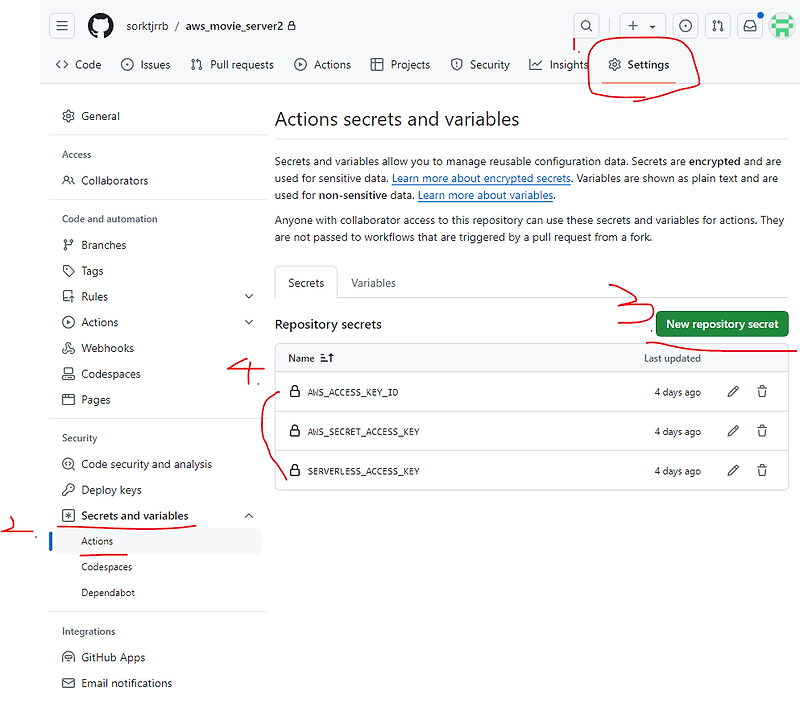
Task: Open the pull requests icon in the header
Action: (x=718, y=25)
